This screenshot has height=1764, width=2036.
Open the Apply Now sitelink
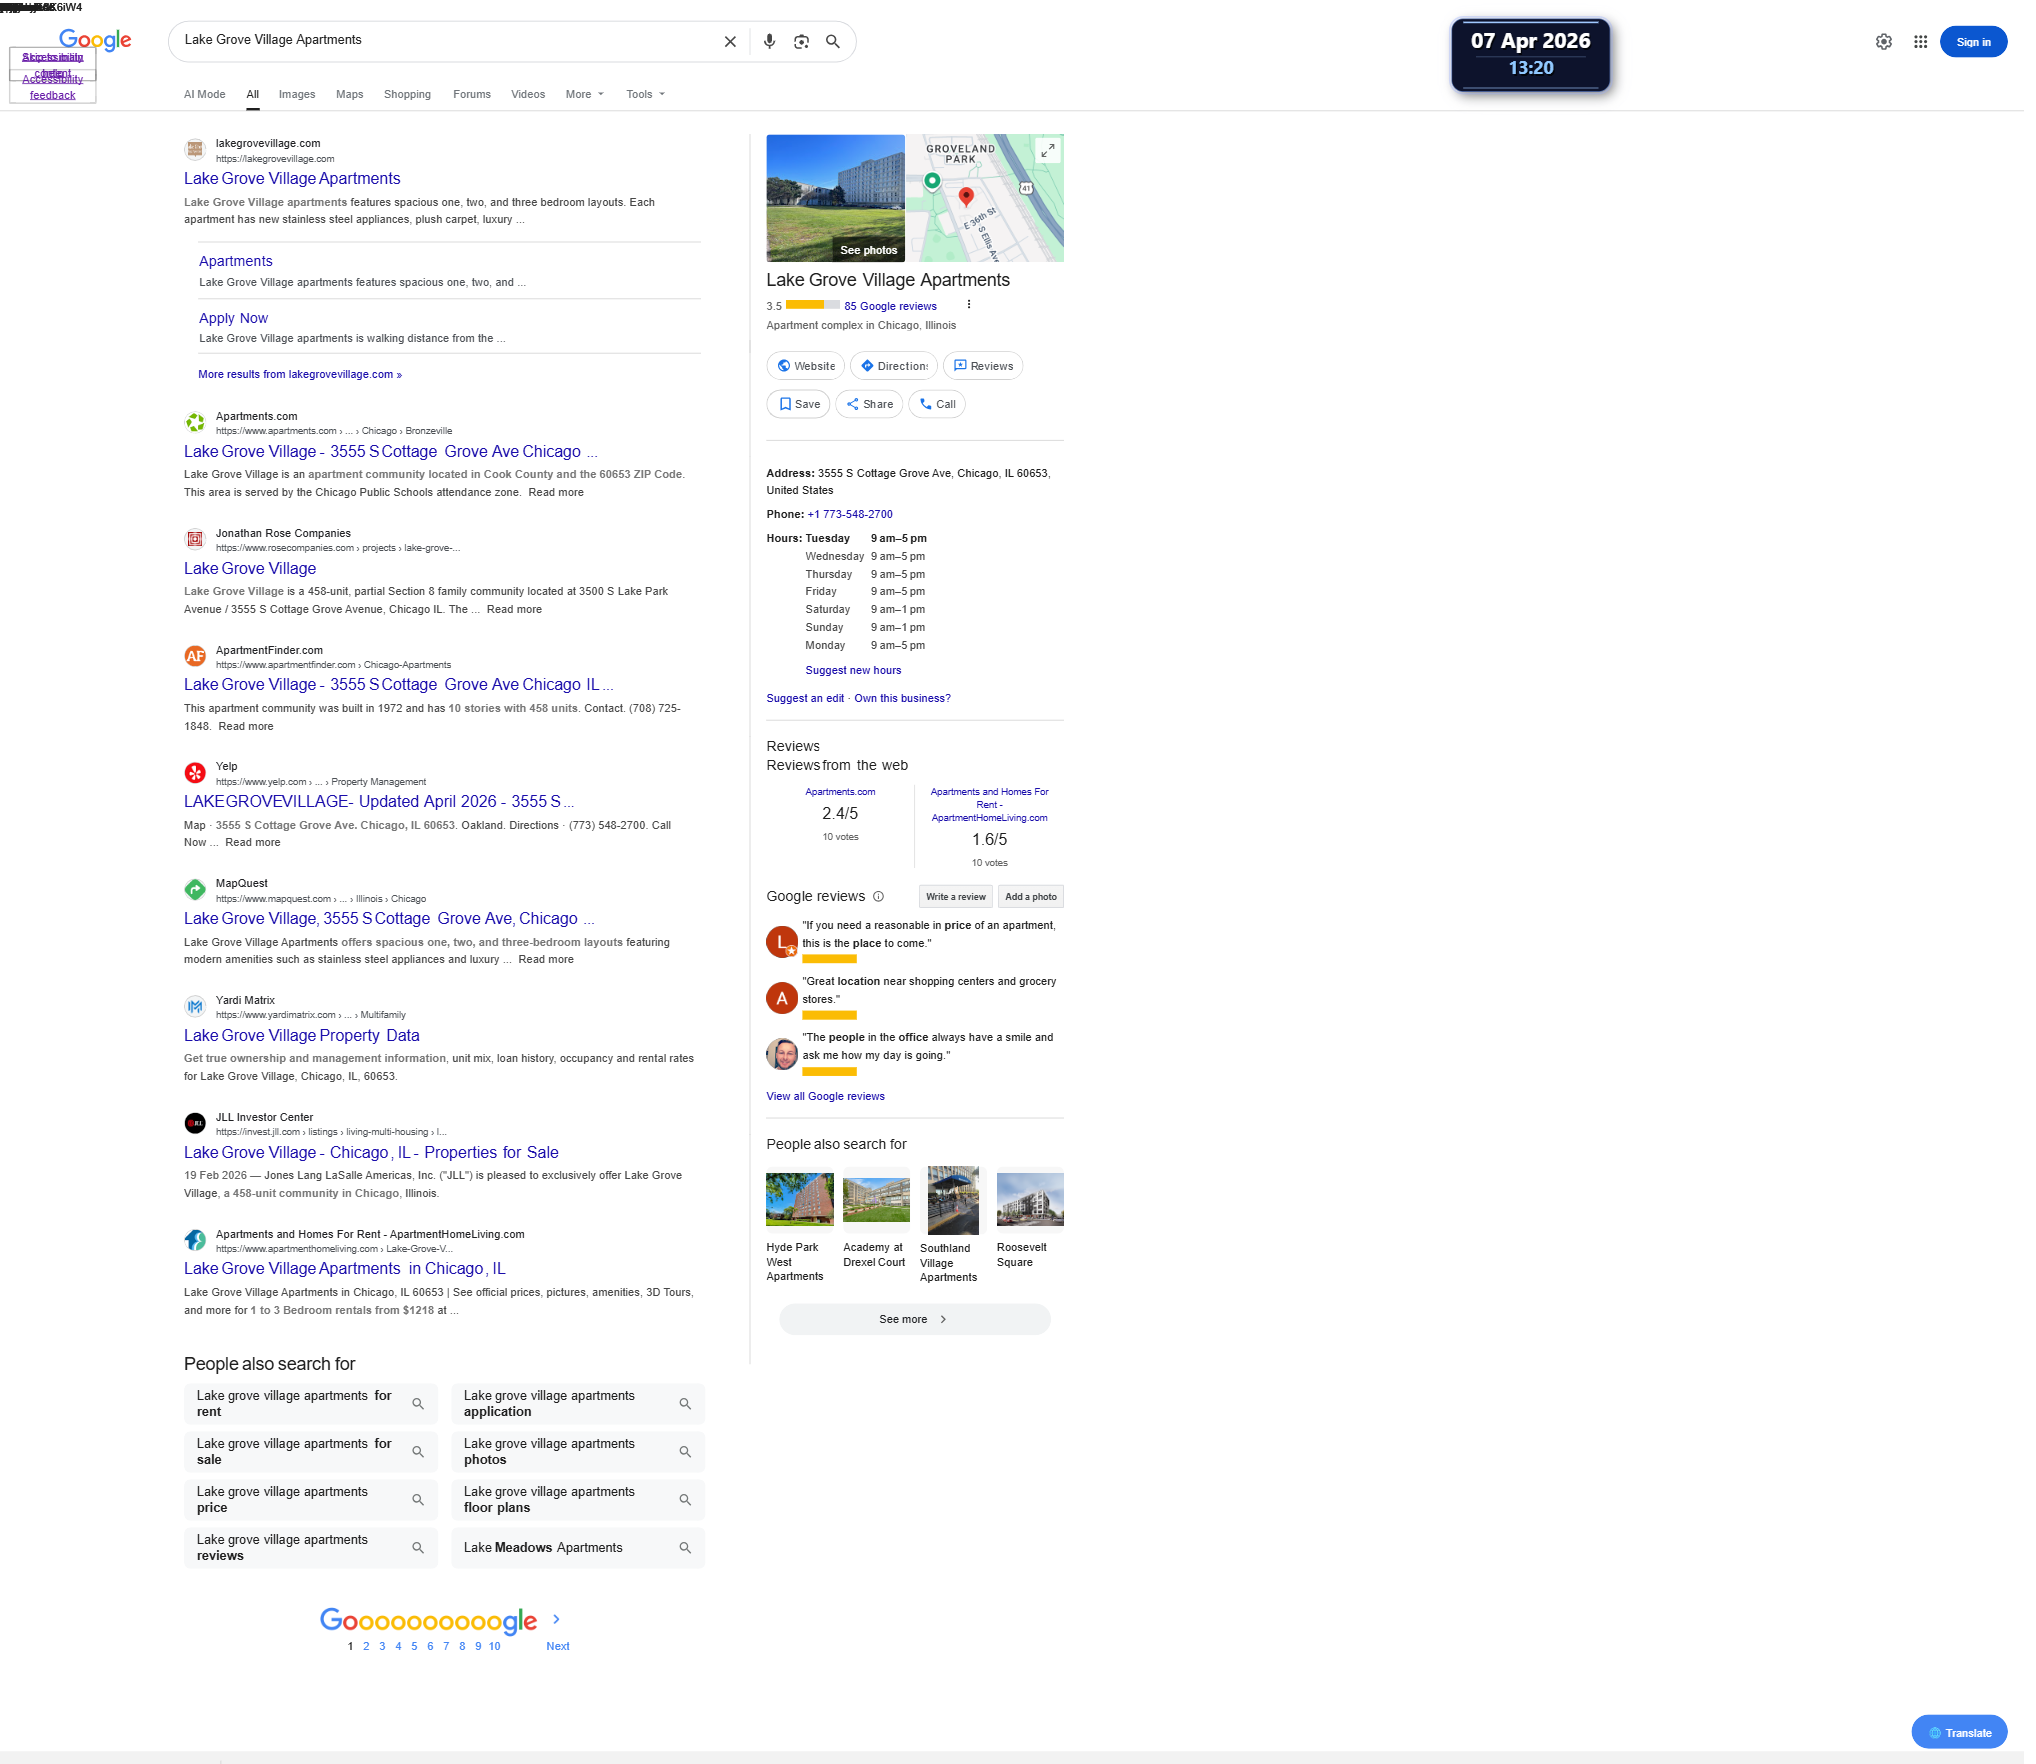pyautogui.click(x=233, y=318)
